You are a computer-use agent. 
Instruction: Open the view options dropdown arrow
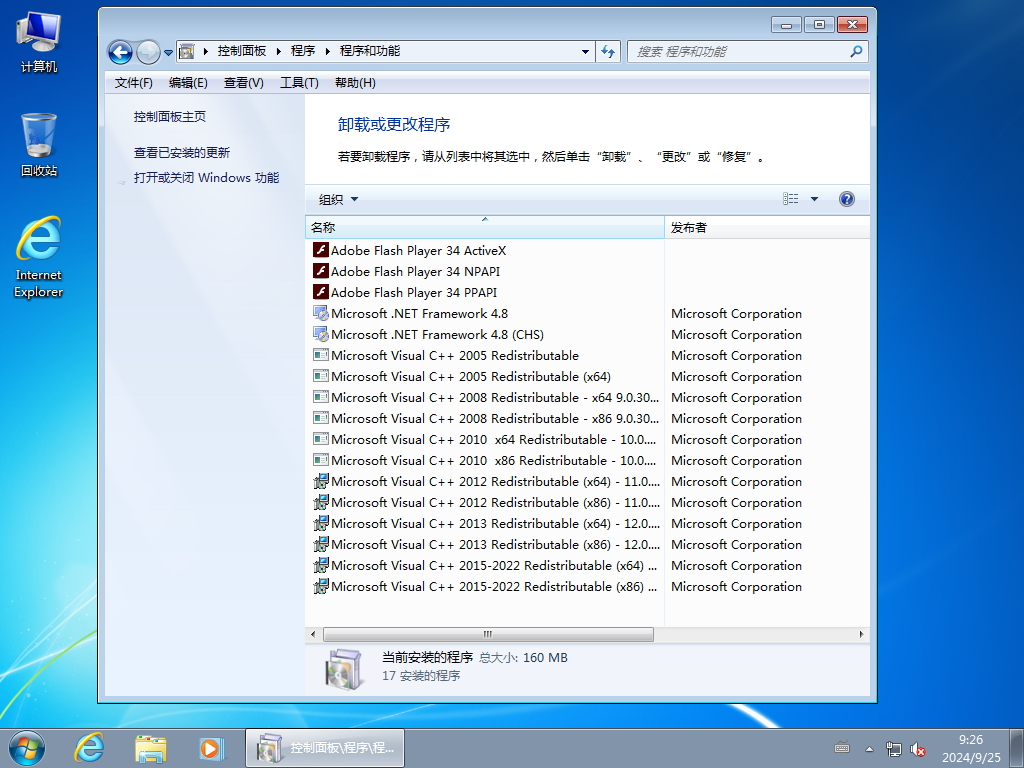pyautogui.click(x=814, y=199)
